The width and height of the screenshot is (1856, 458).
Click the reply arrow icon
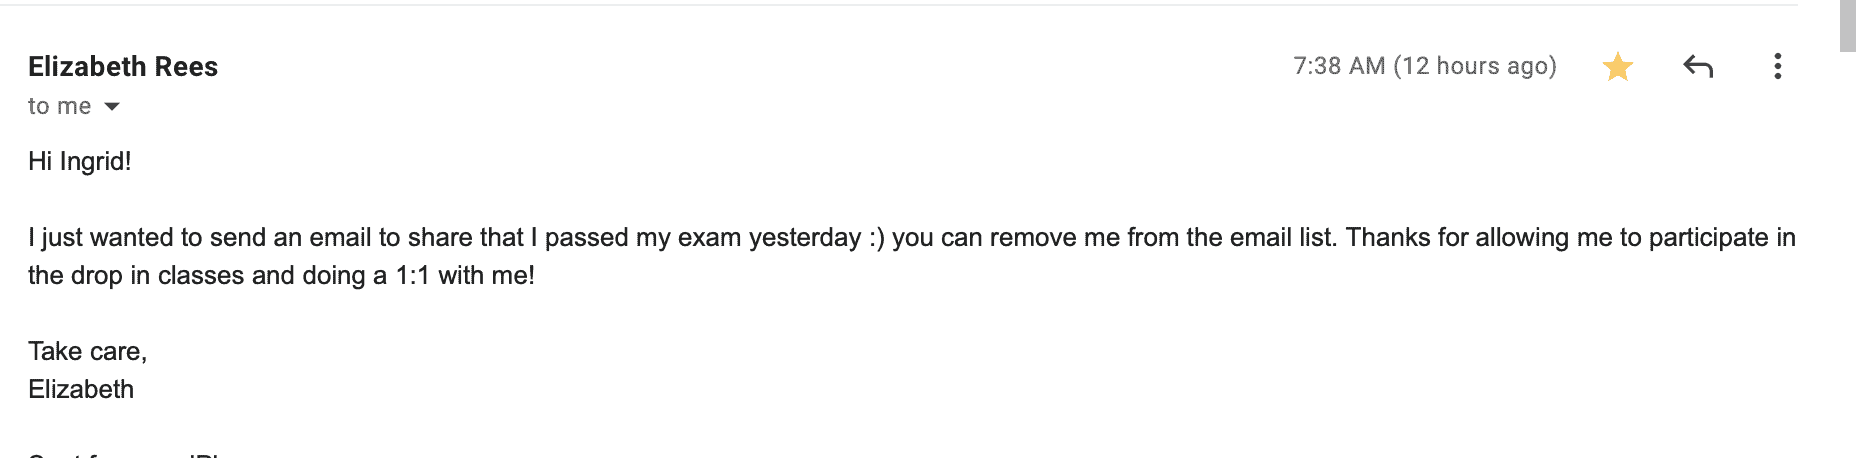pyautogui.click(x=1698, y=67)
